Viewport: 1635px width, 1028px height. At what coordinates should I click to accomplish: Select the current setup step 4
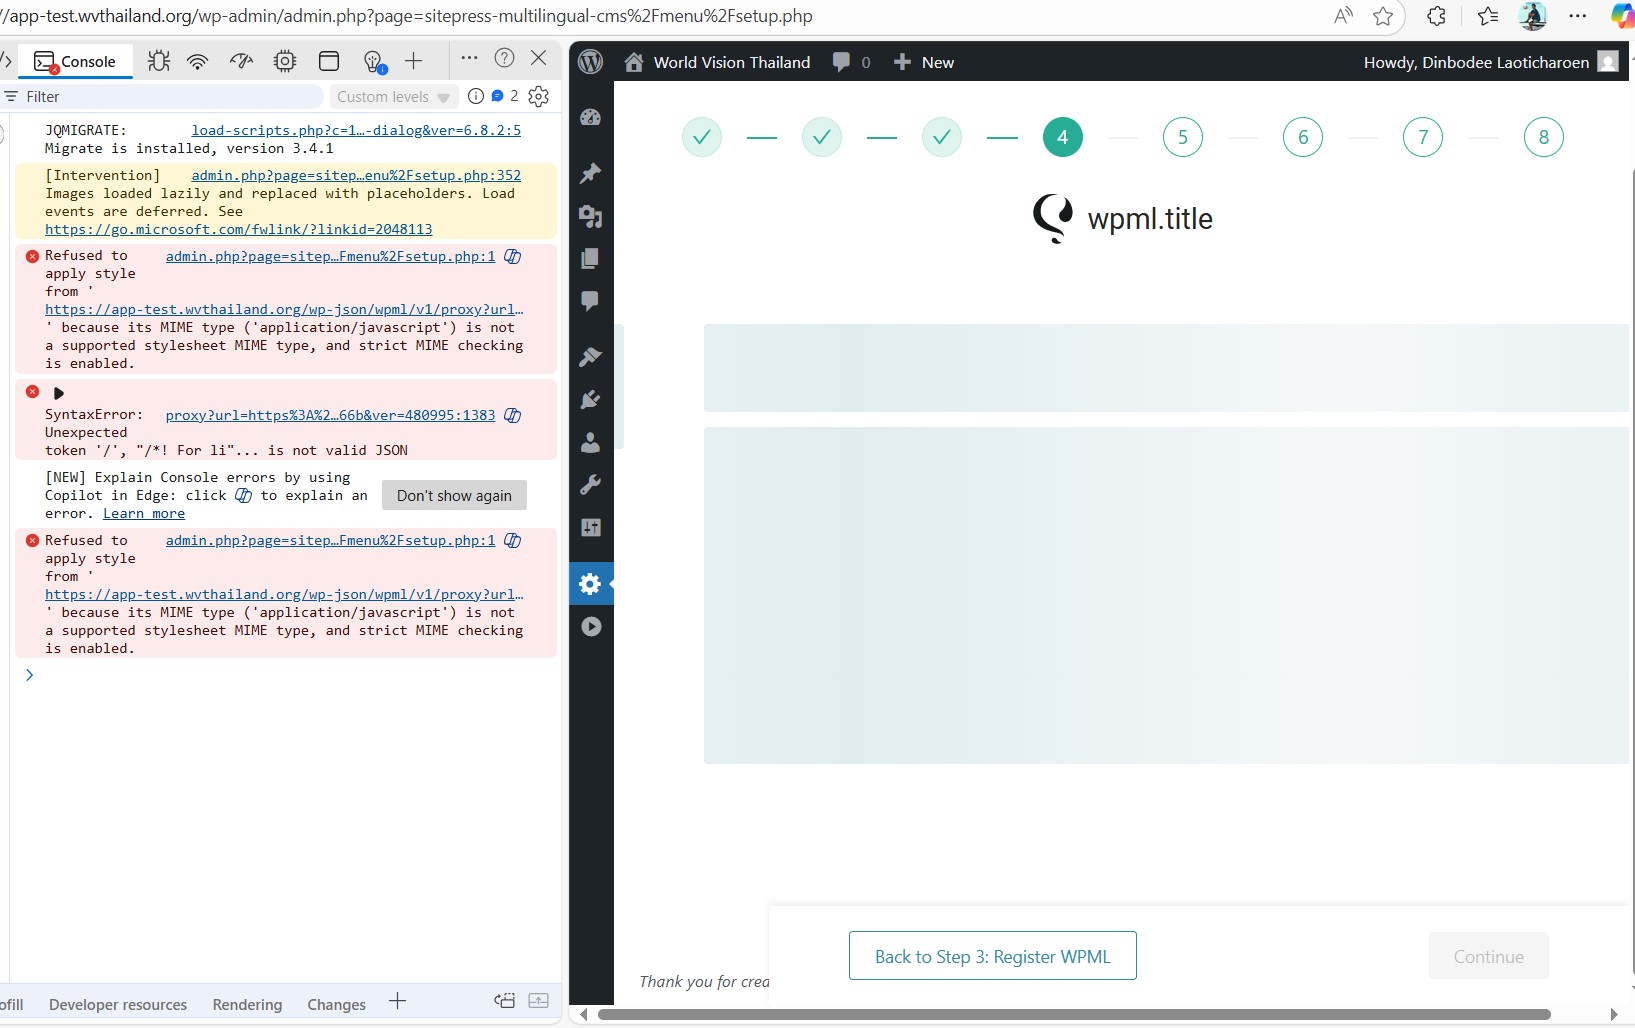click(x=1063, y=137)
